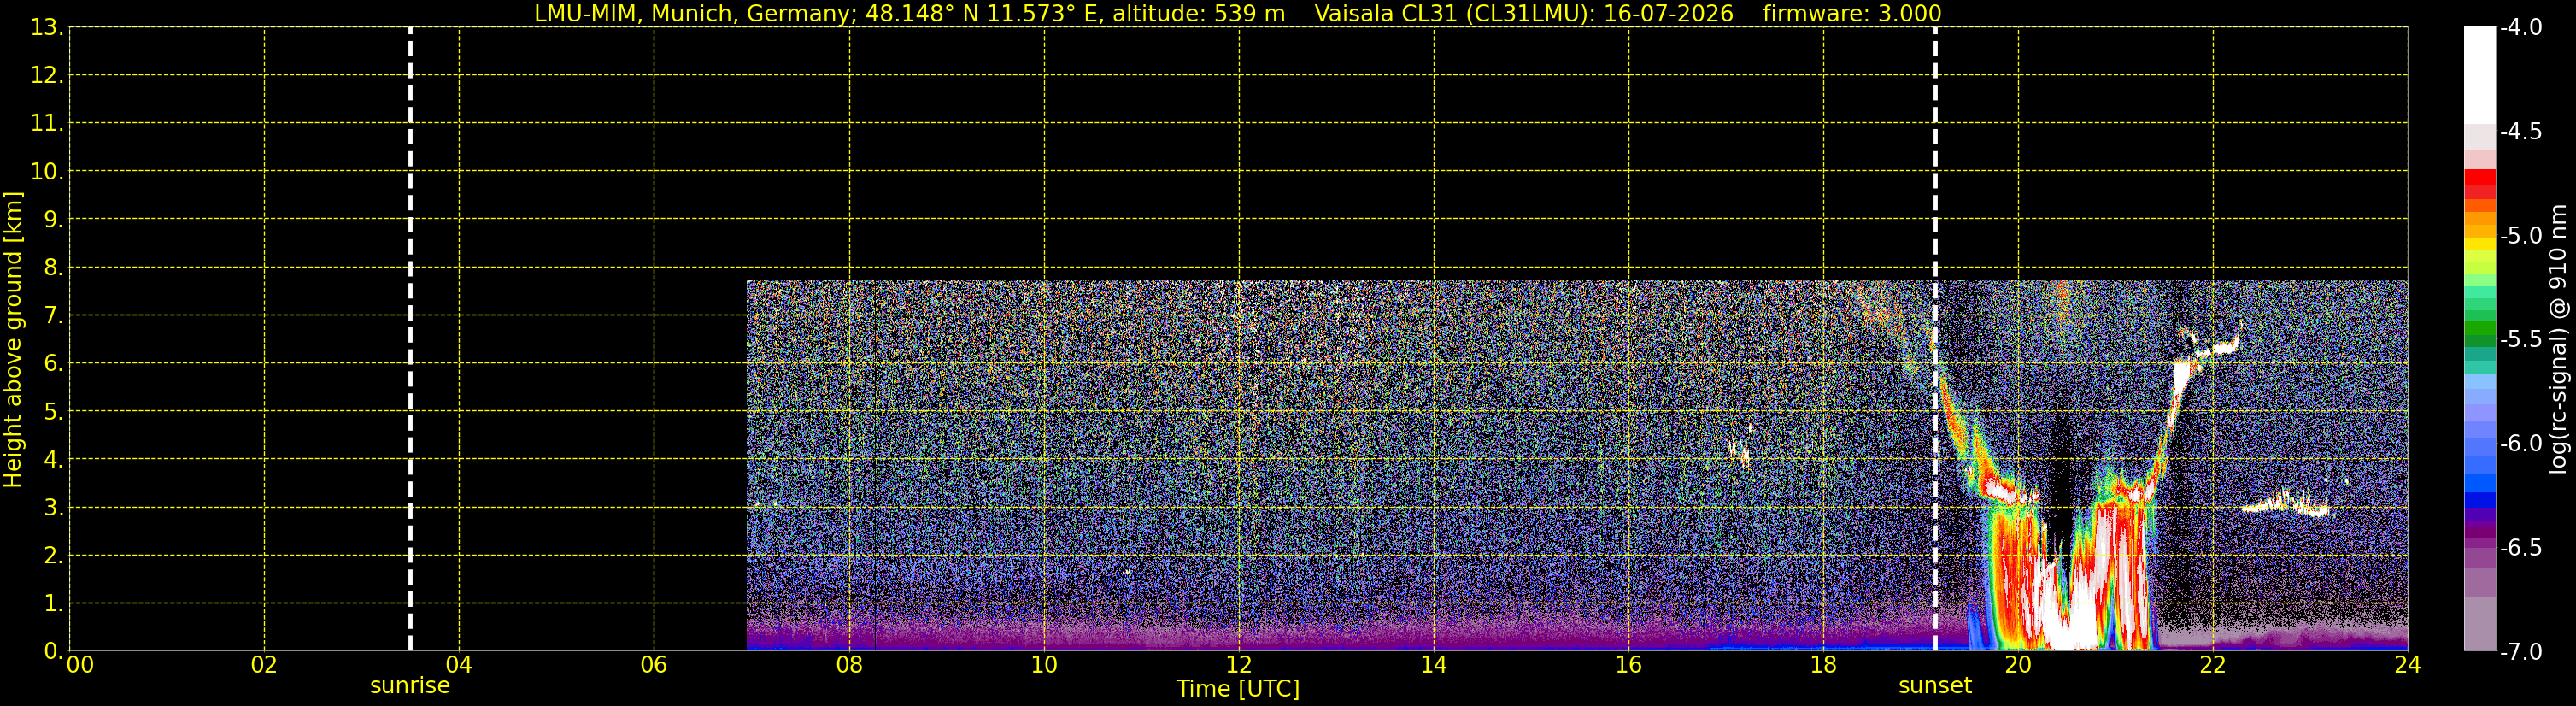This screenshot has width=2576, height=706.
Task: Click the white cloud streak near 22 UTC at 3 km
Action: (x=2285, y=504)
